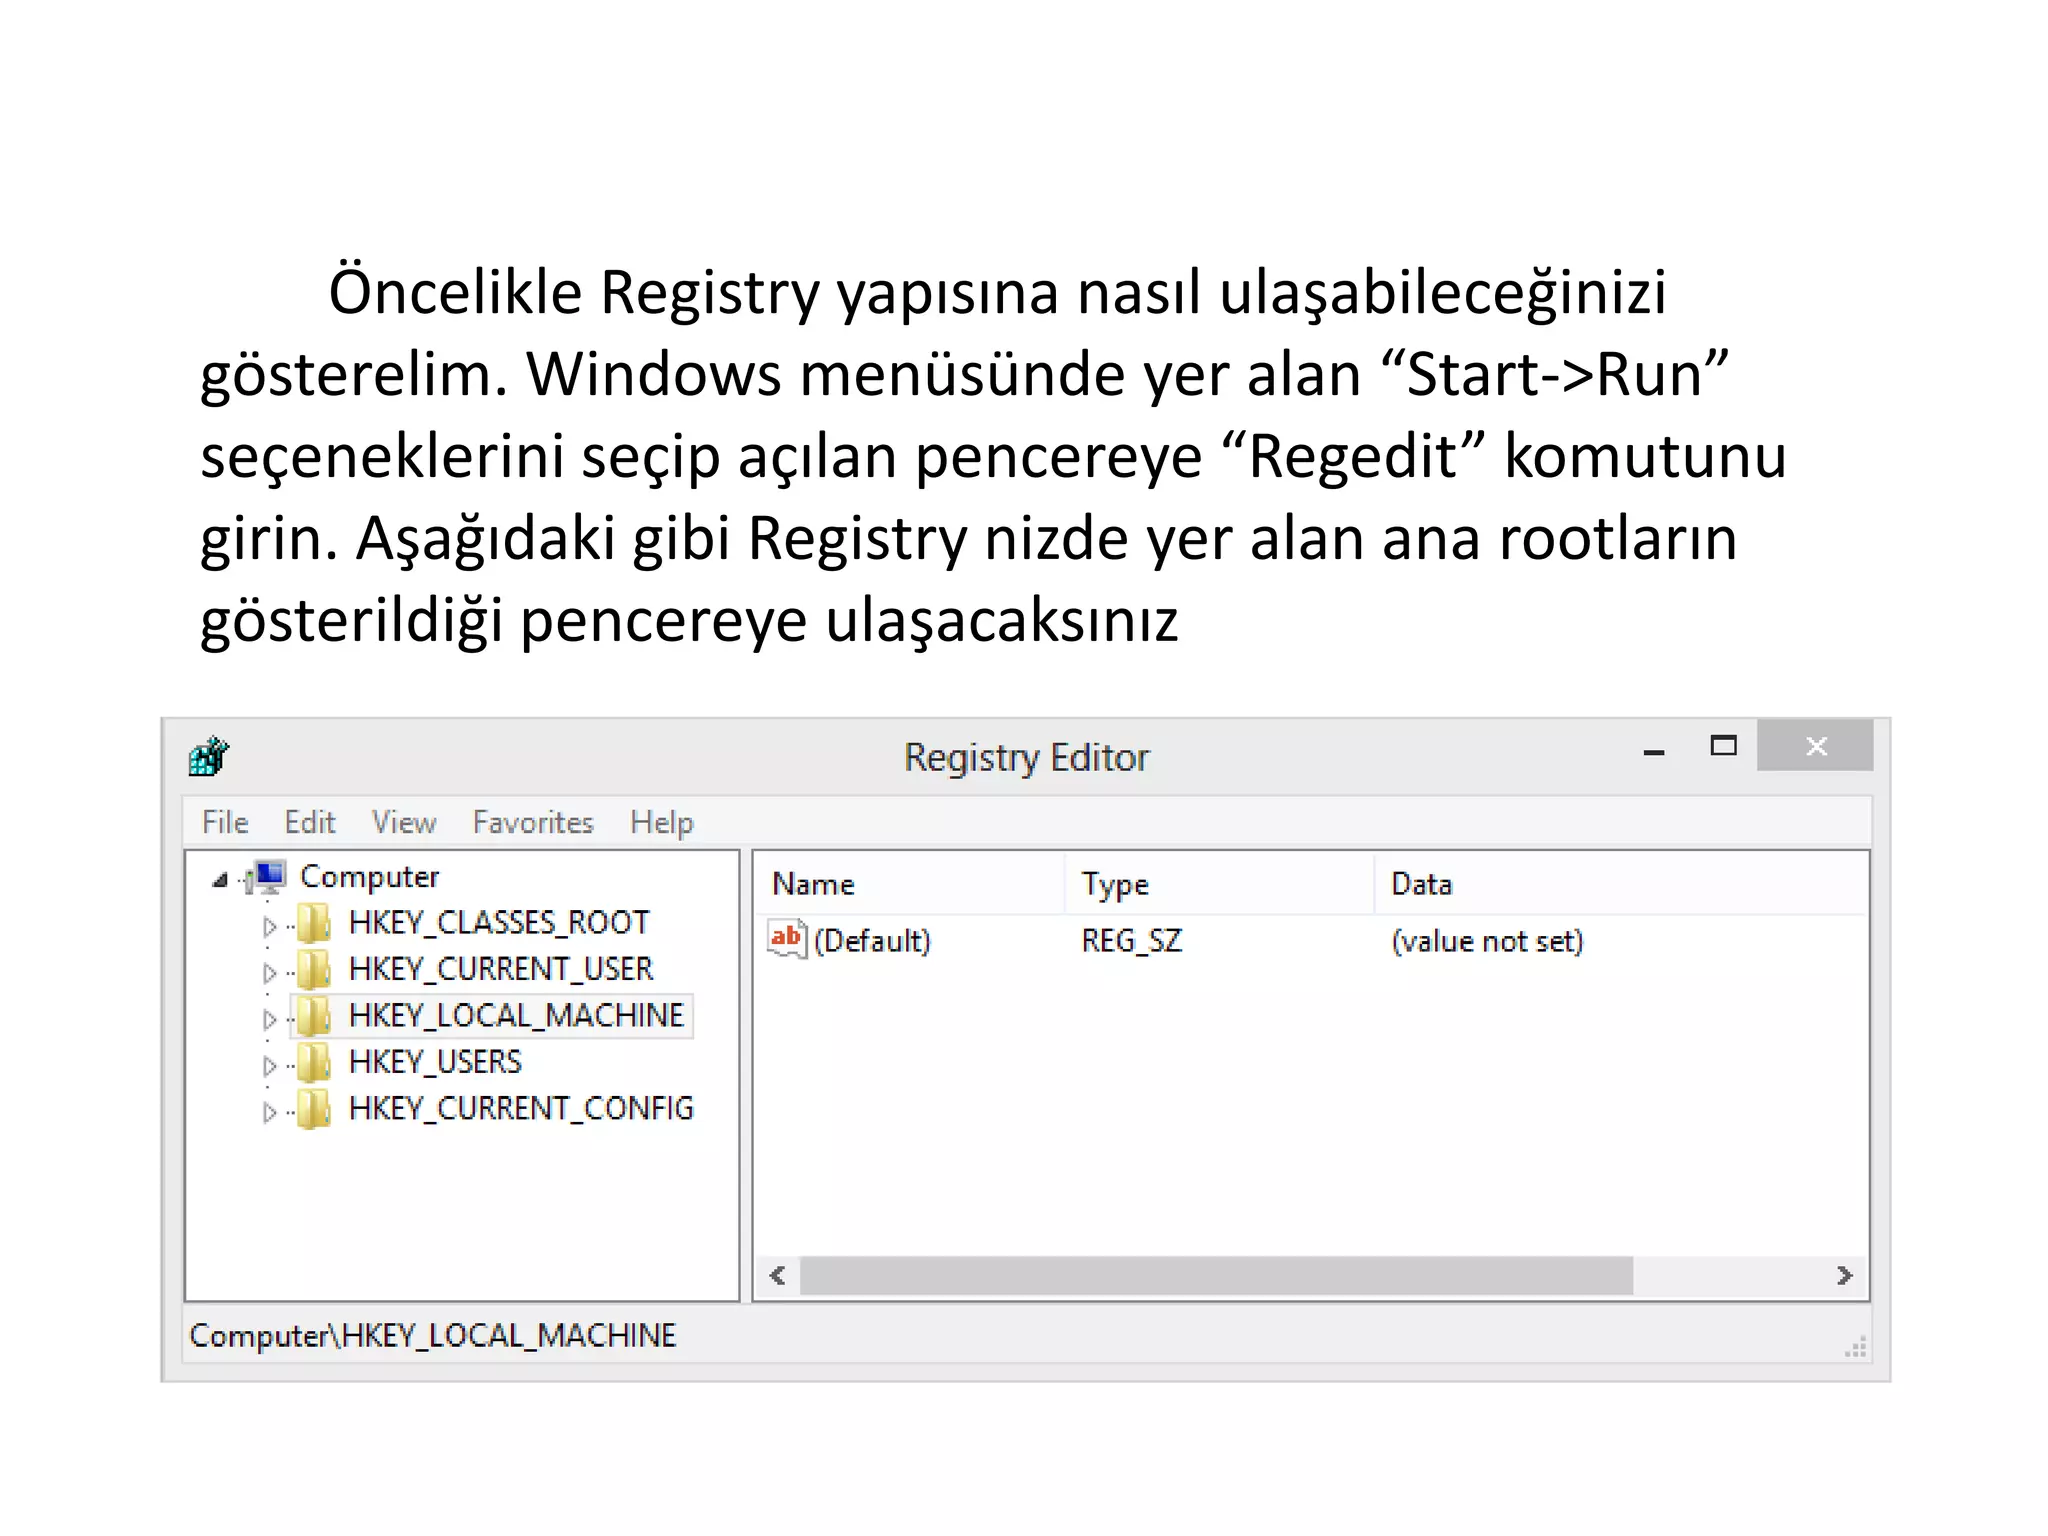Click the HKEY_LOCAL_MACHINE folder icon
Image resolution: width=2048 pixels, height=1536 pixels.
314,1016
